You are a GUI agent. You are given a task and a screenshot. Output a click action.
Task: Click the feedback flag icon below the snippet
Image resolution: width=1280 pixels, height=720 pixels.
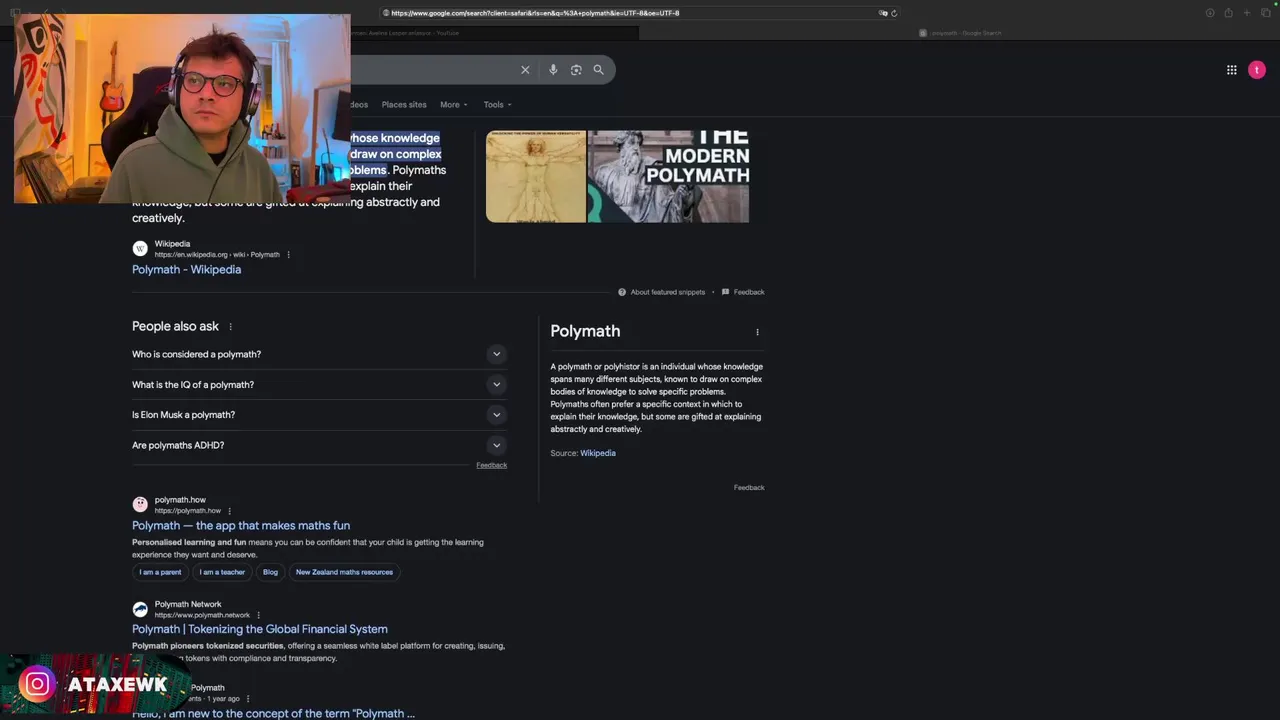[725, 292]
